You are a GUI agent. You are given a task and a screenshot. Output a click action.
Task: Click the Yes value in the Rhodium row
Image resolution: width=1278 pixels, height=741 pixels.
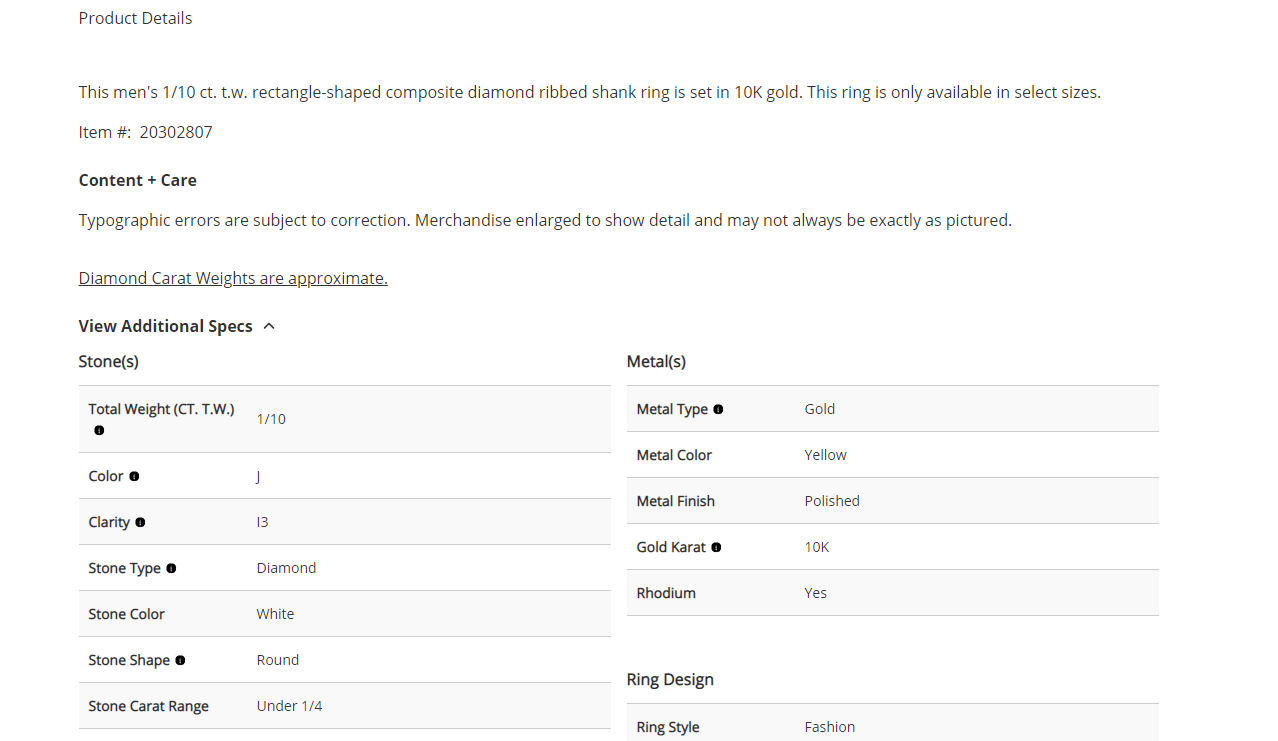point(816,593)
